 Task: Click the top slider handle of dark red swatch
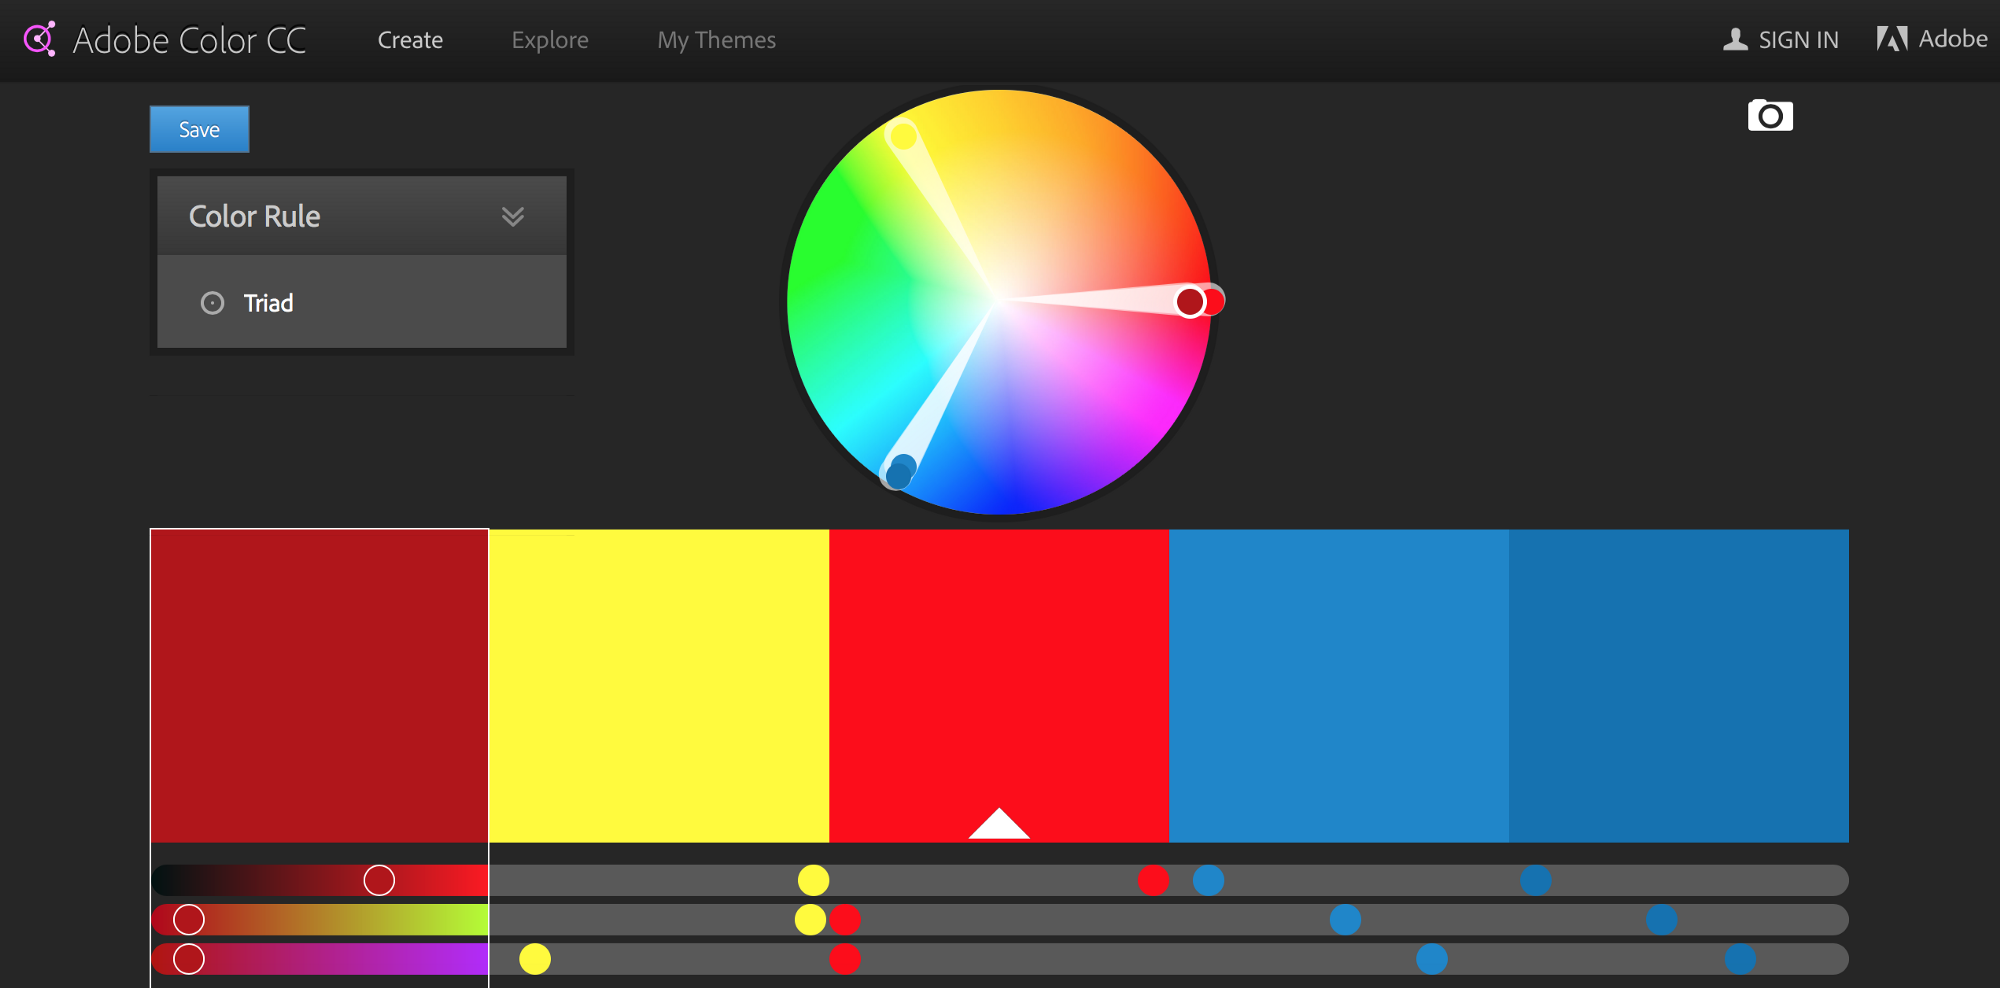379,880
